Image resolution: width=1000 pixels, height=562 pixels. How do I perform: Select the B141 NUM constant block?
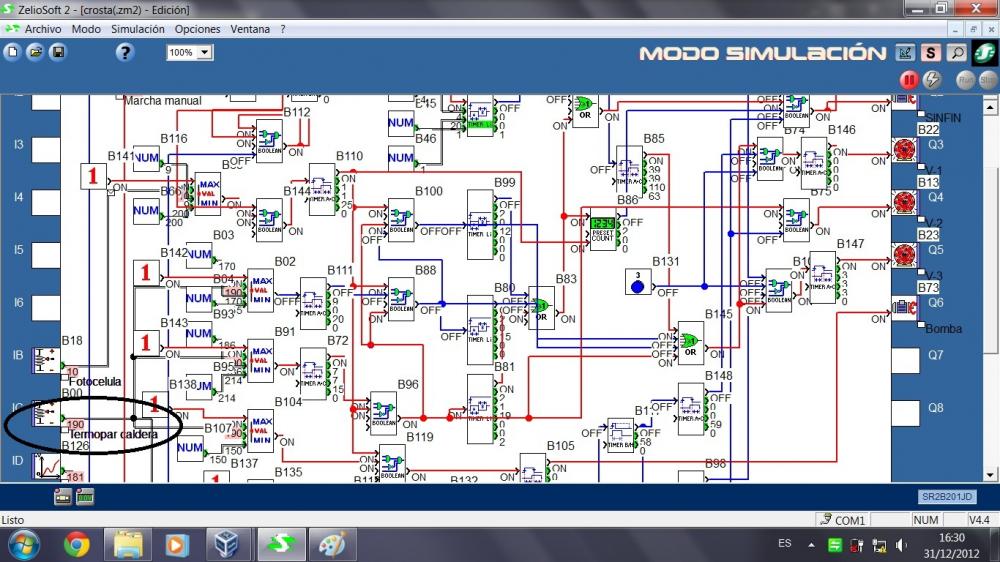pyautogui.click(x=146, y=158)
